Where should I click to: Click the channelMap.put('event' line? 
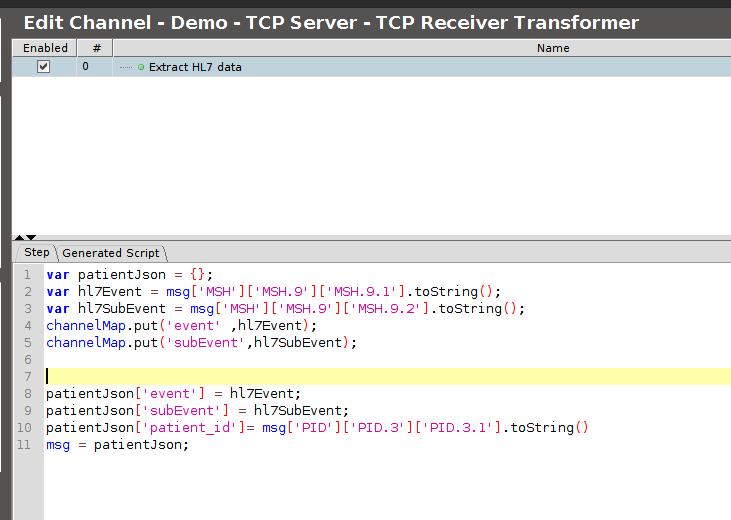pos(181,326)
